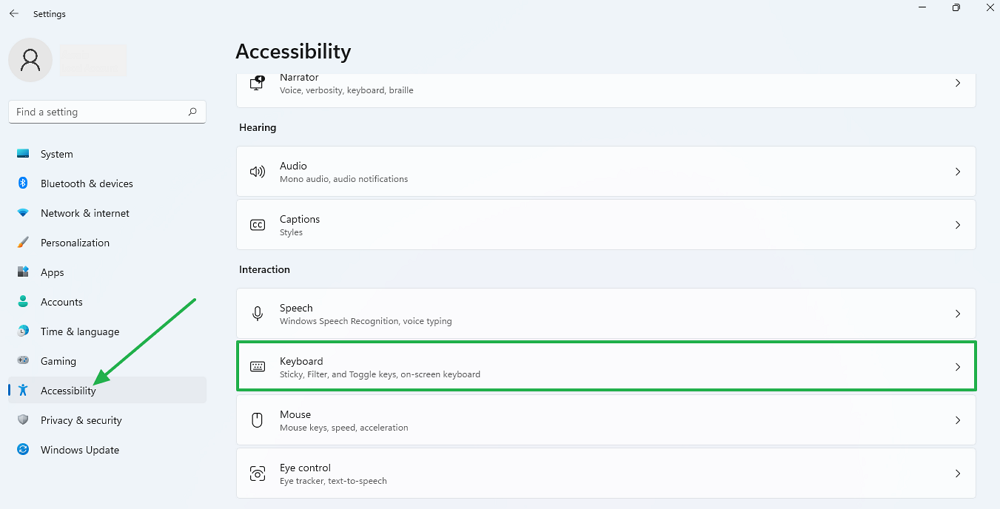Click 'Mouse keys, speed, acceleration' text
This screenshot has height=509, width=1000.
pyautogui.click(x=344, y=428)
